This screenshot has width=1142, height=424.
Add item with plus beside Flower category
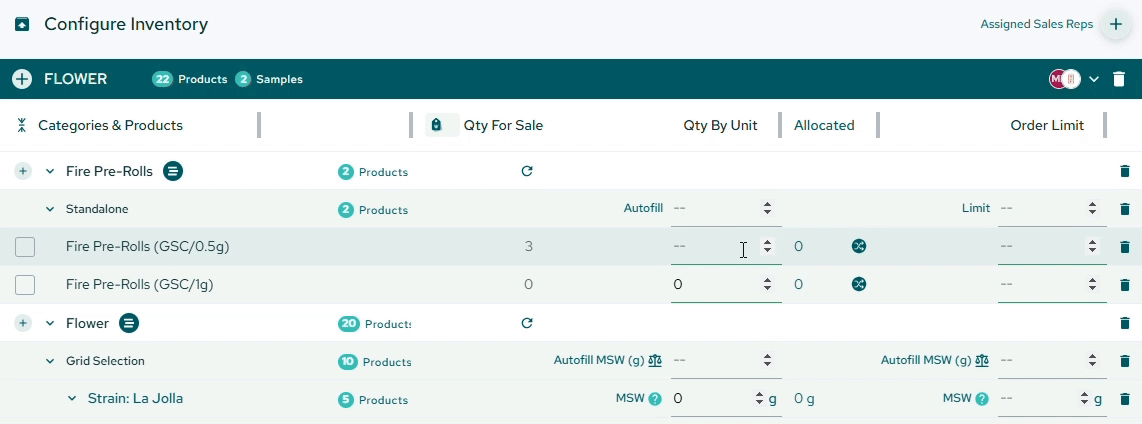point(23,323)
